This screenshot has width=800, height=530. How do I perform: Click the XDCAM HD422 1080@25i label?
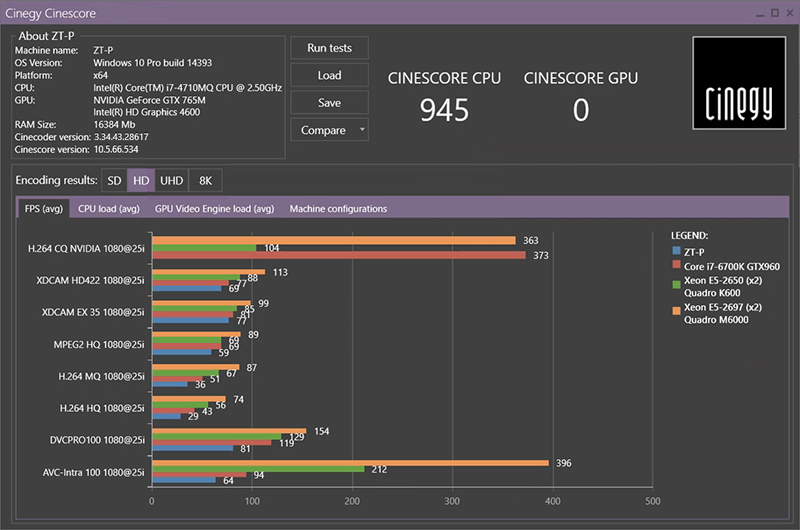pos(90,280)
